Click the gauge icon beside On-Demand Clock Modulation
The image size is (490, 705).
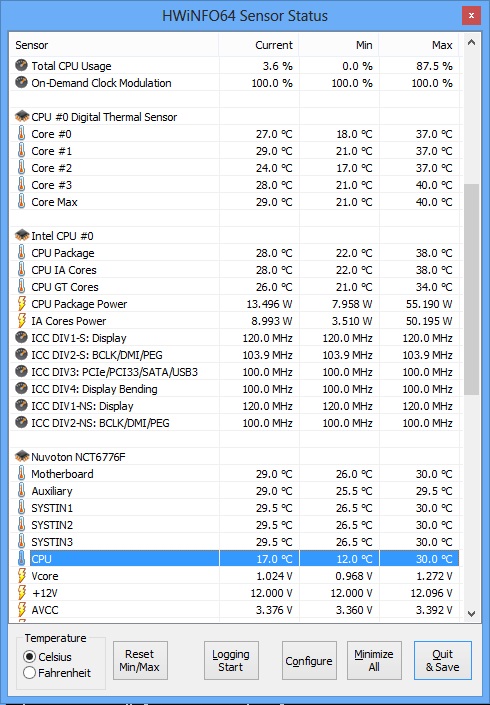21,83
